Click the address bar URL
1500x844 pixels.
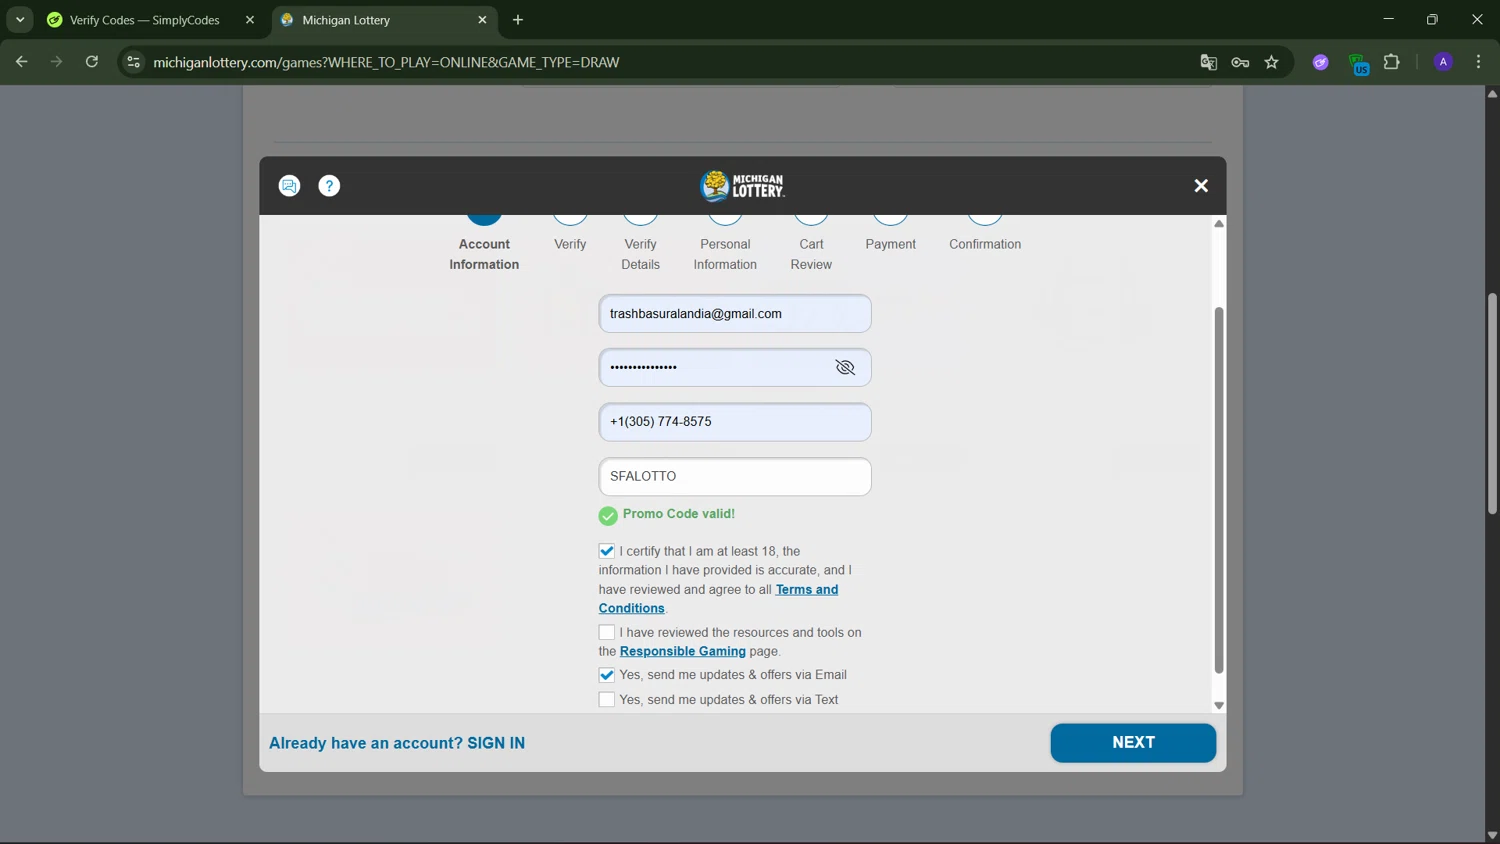[386, 62]
